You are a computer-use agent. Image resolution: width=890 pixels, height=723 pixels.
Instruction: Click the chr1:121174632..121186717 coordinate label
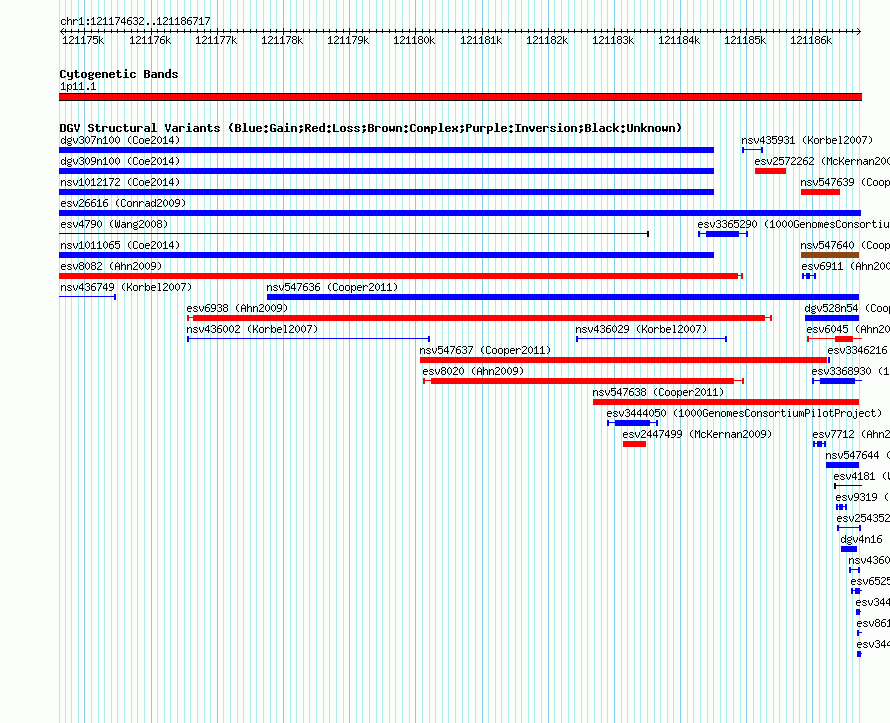click(135, 21)
